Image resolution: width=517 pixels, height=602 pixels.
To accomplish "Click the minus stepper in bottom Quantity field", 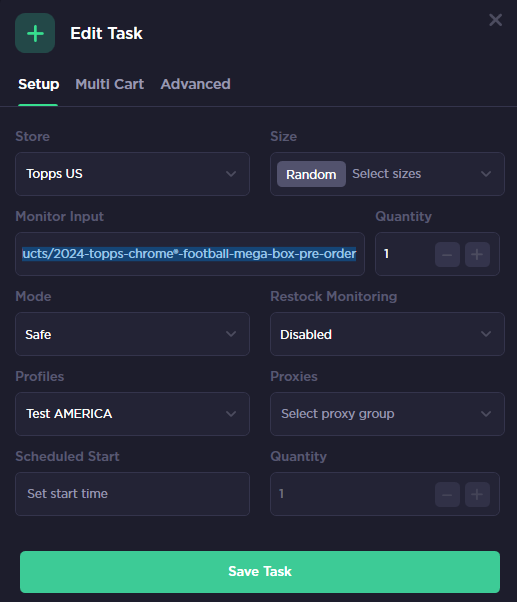I will tap(447, 494).
